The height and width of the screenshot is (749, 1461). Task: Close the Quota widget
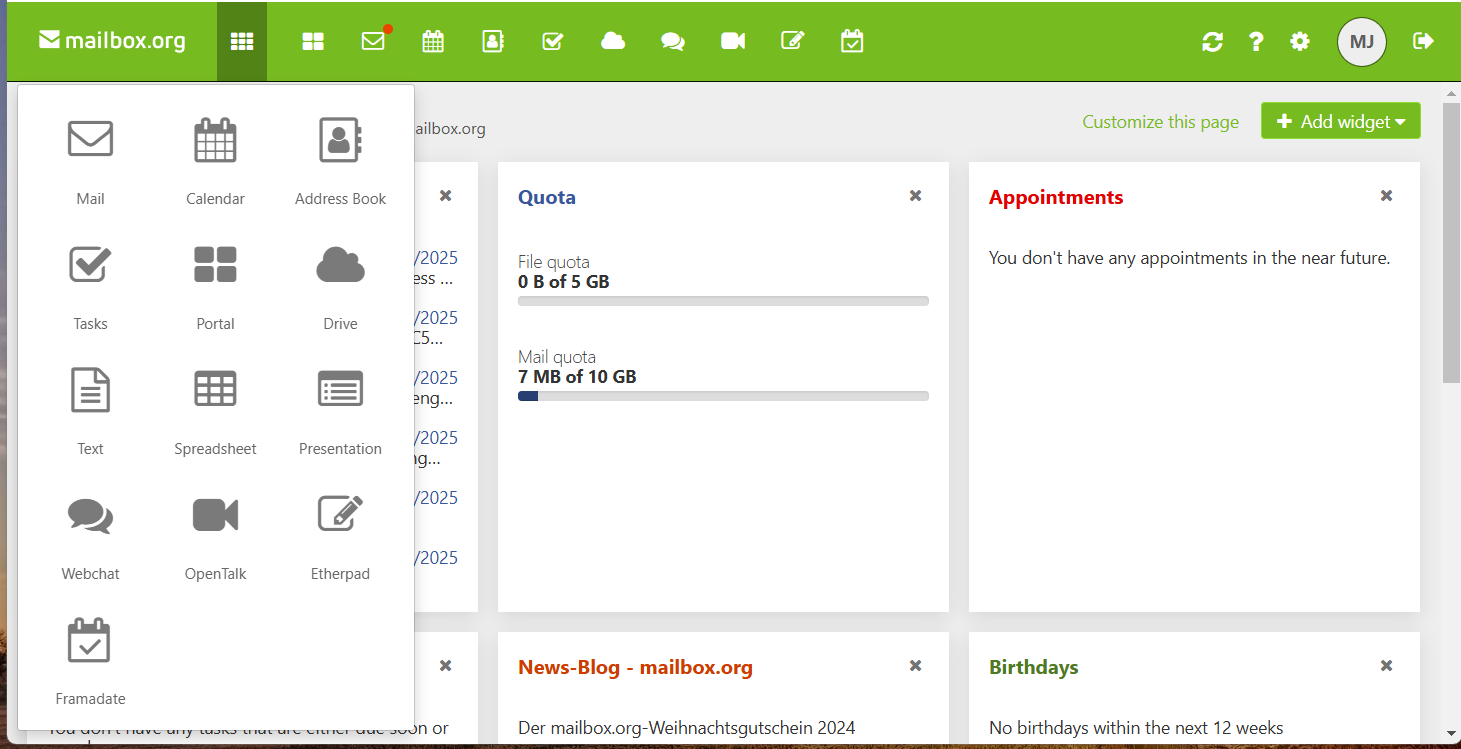[x=915, y=196]
